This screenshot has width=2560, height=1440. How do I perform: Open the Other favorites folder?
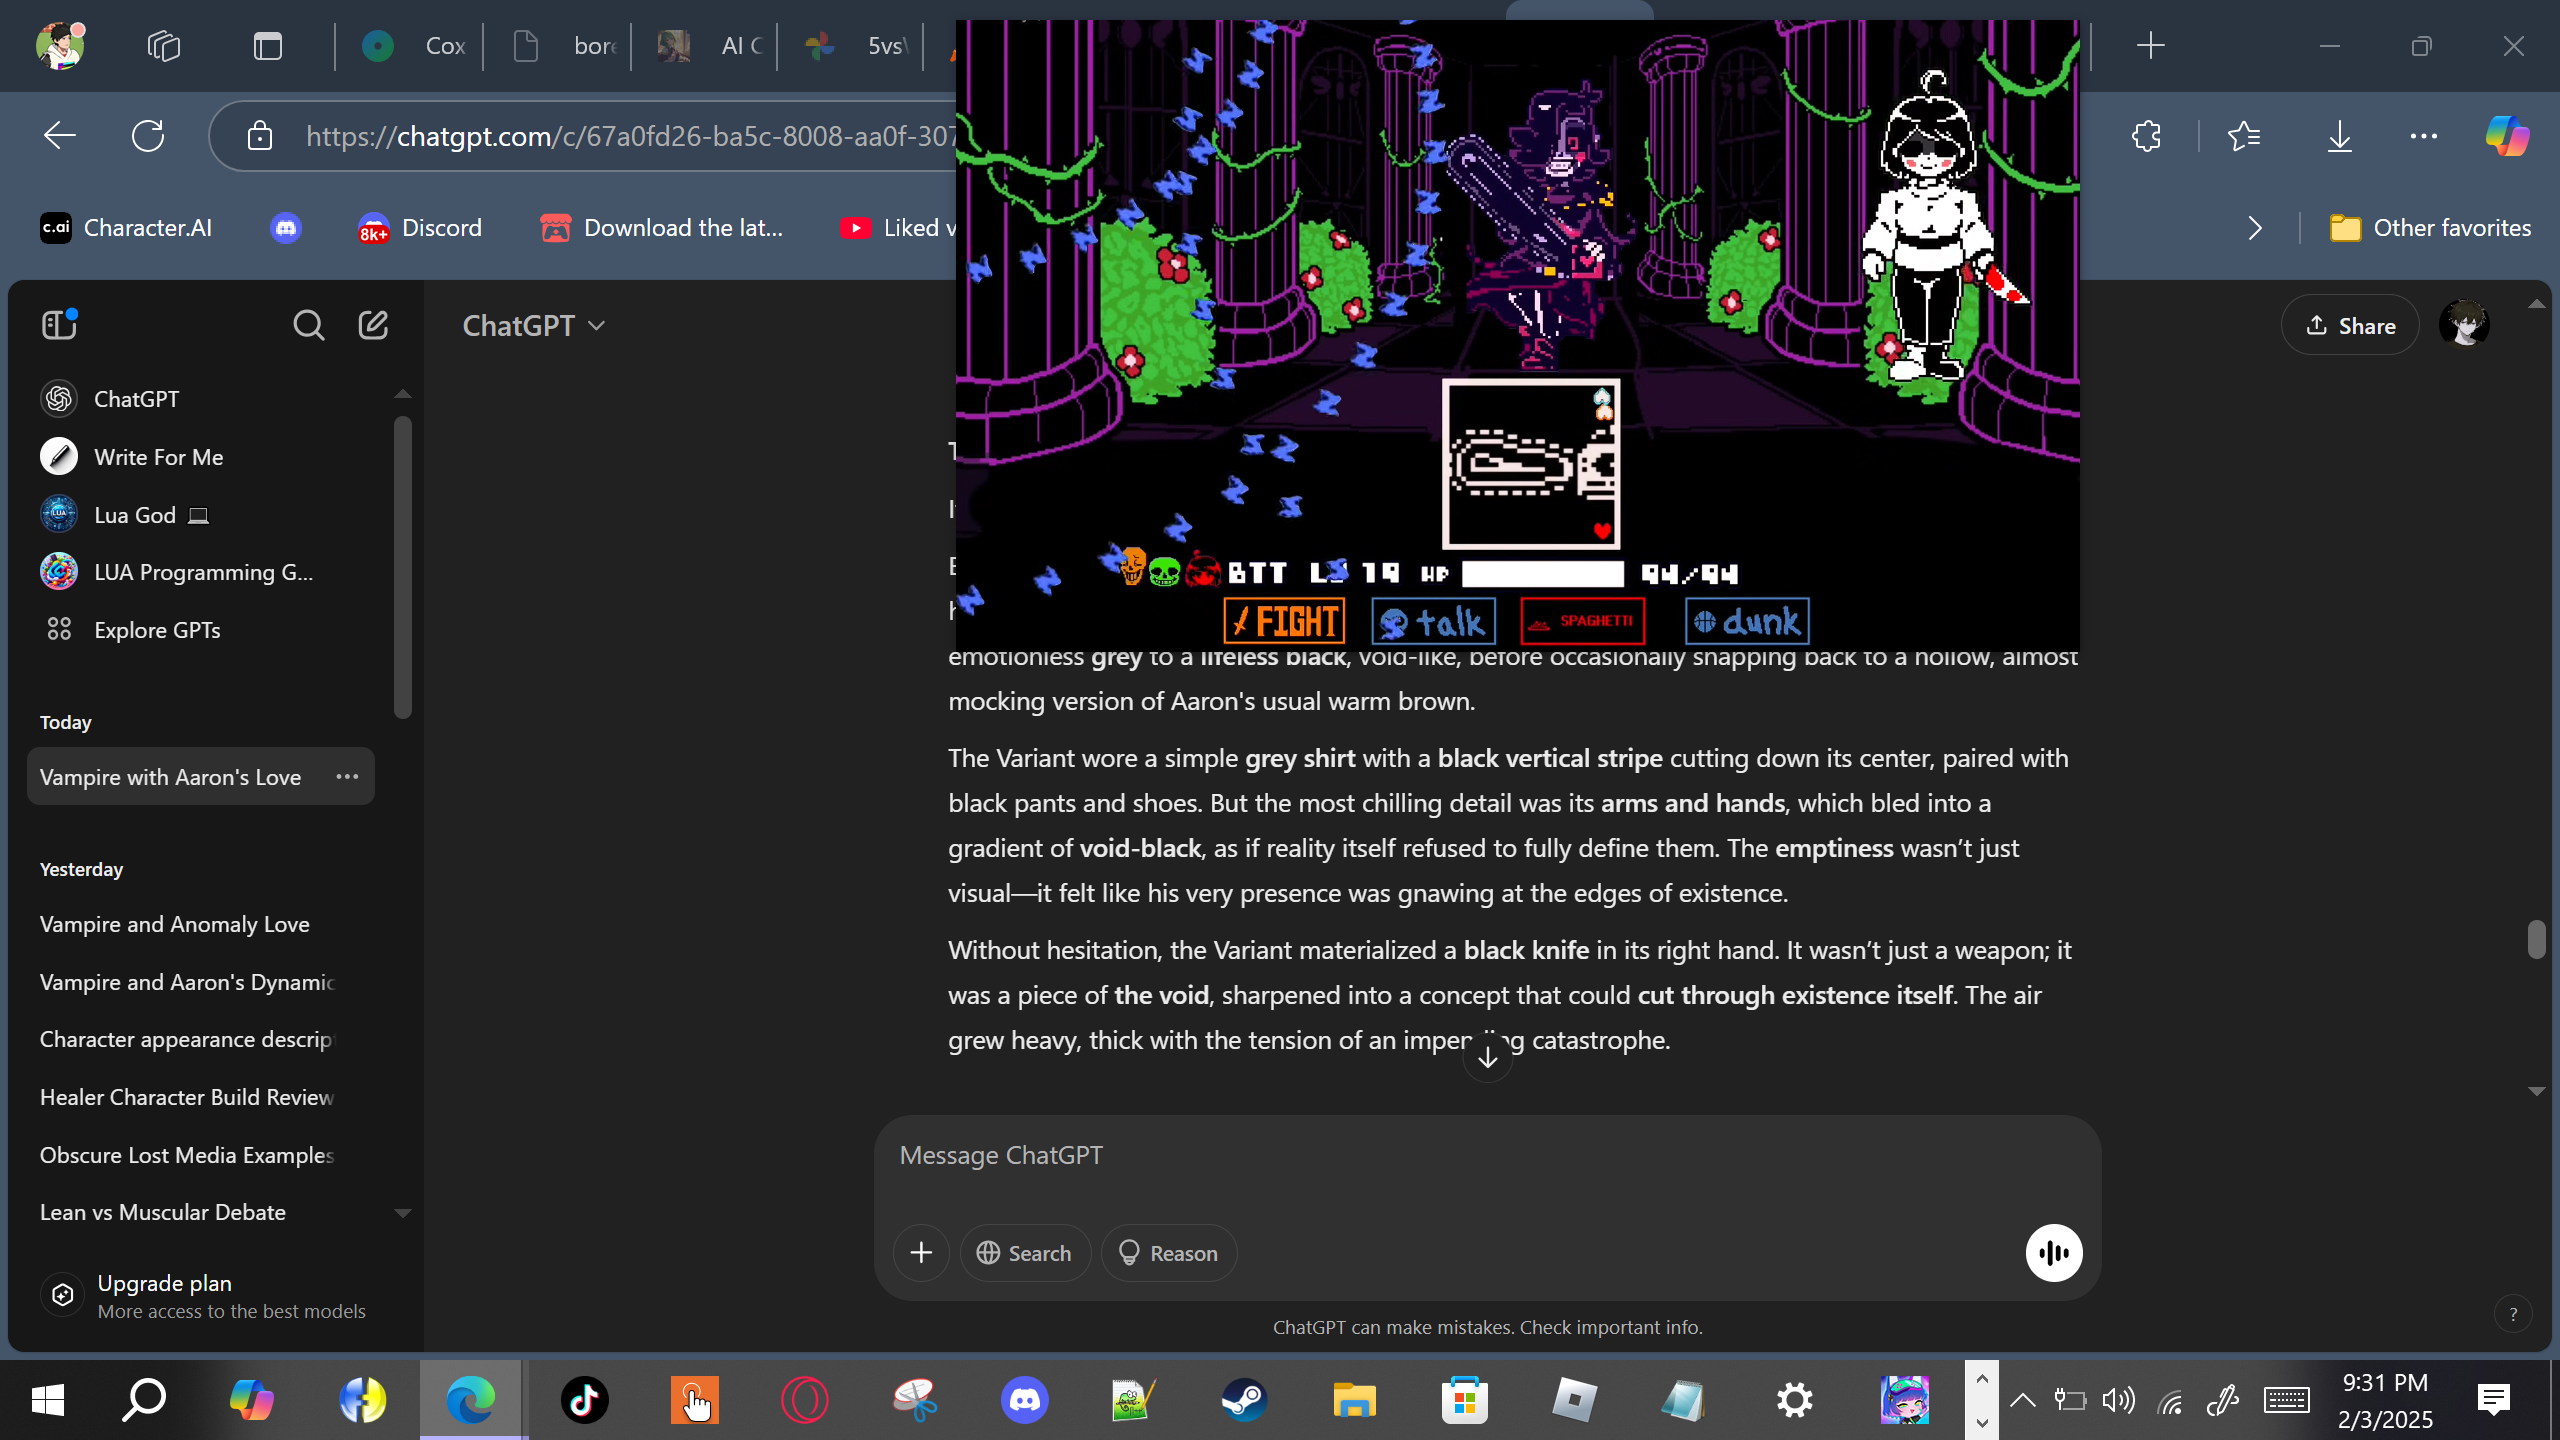click(2430, 228)
